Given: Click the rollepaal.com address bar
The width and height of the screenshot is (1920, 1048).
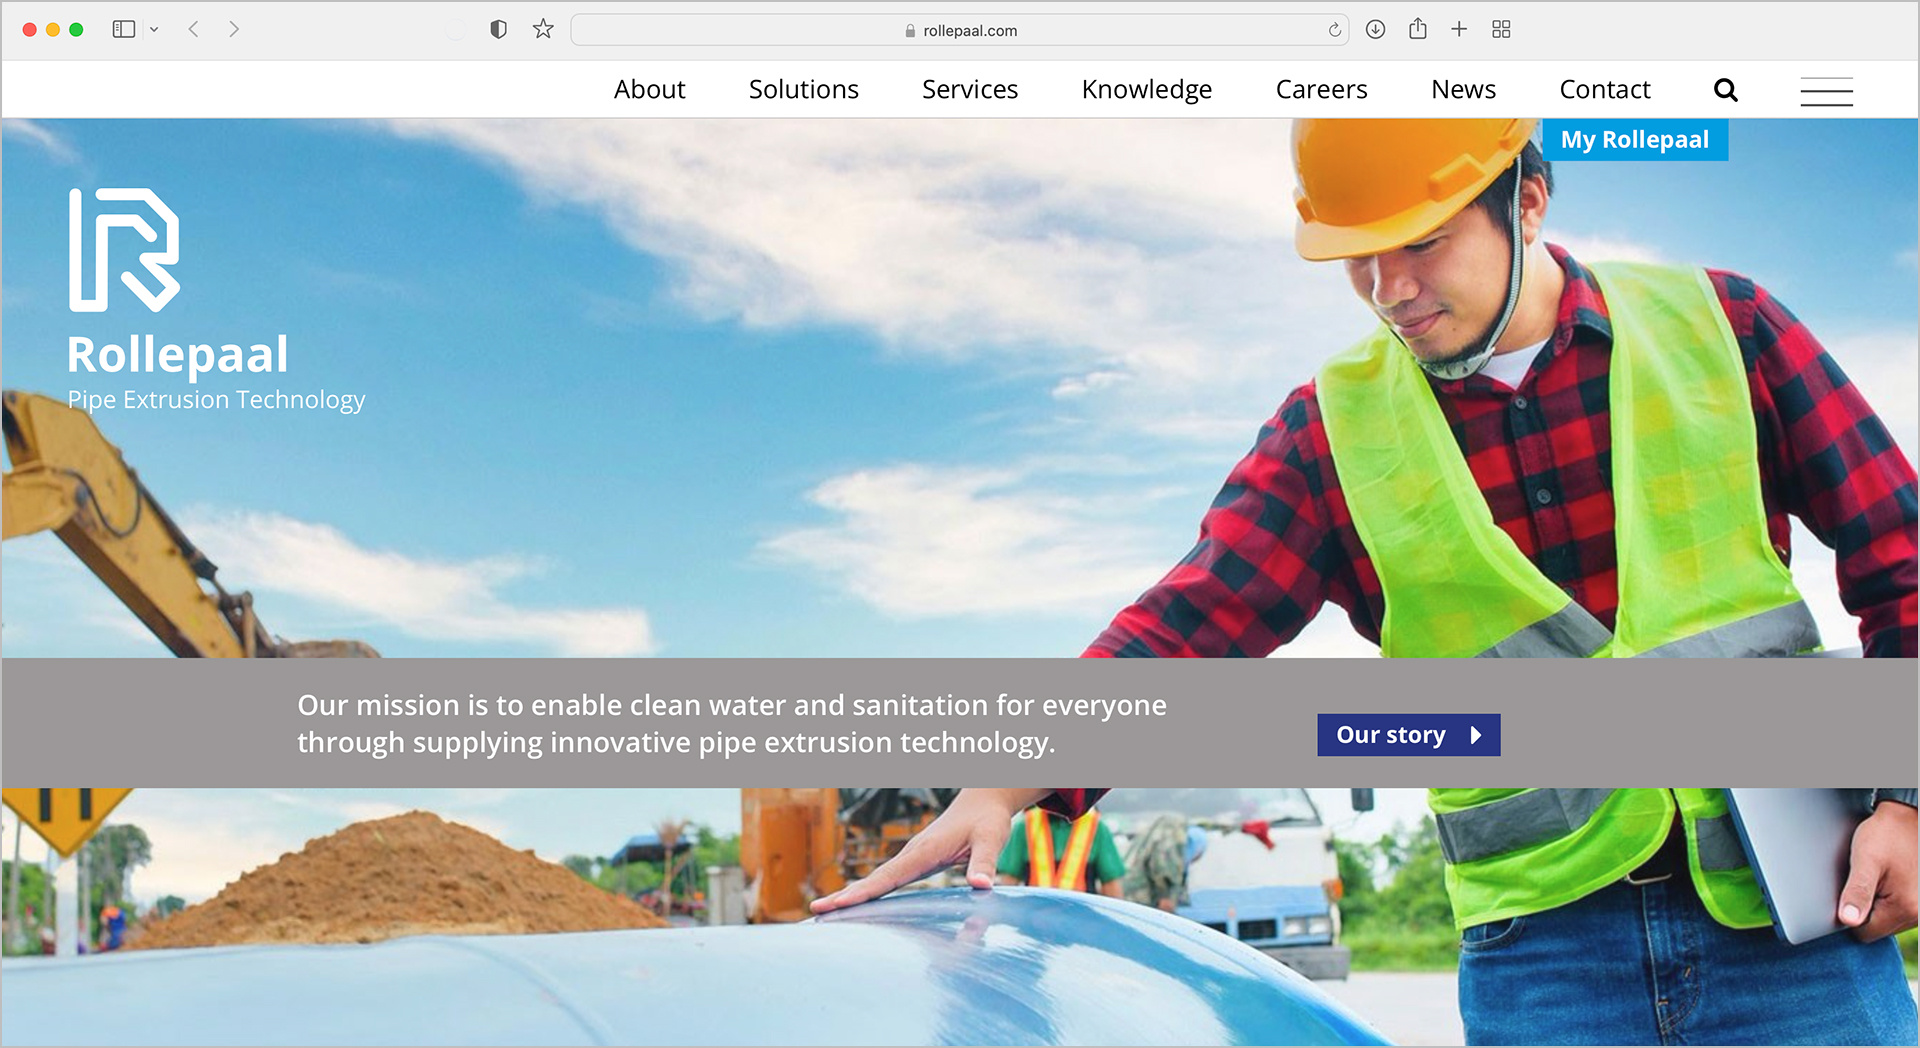Looking at the screenshot, I should point(959,31).
